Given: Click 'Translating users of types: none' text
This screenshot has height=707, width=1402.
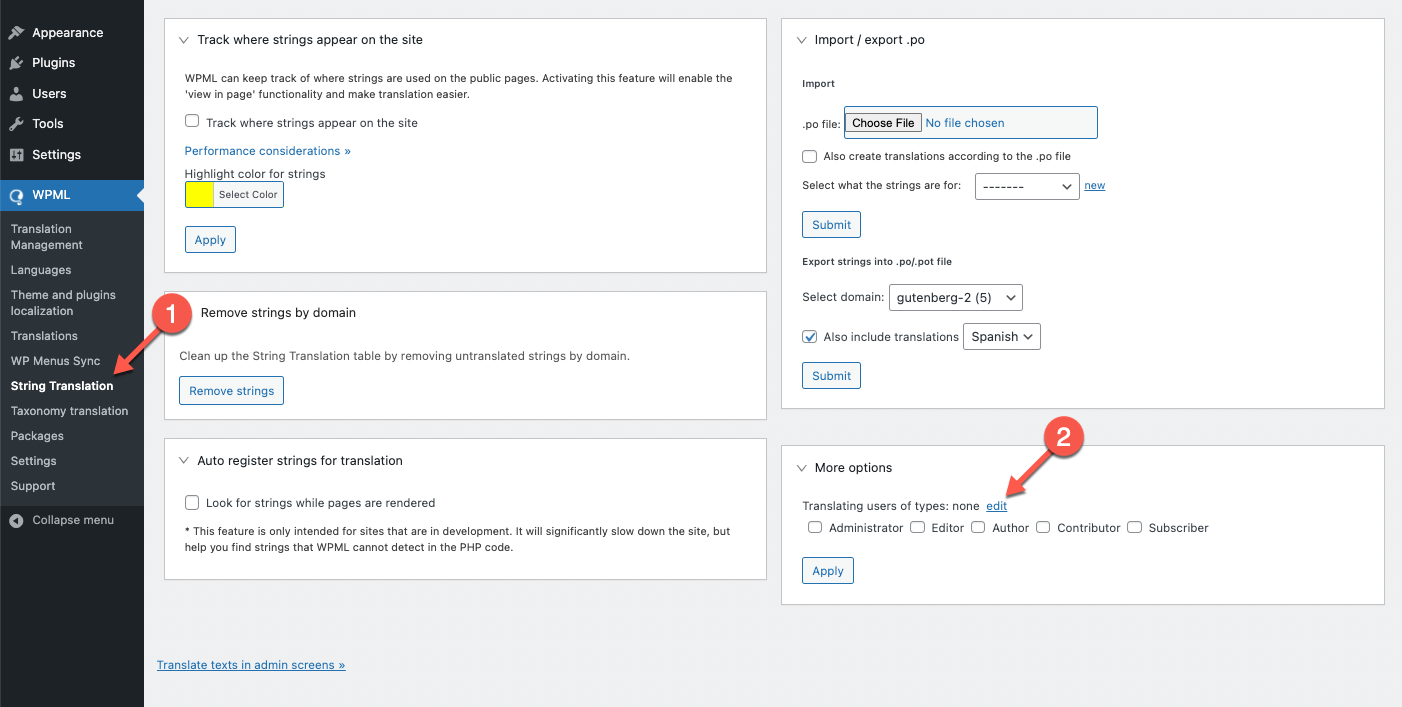Looking at the screenshot, I should (891, 506).
